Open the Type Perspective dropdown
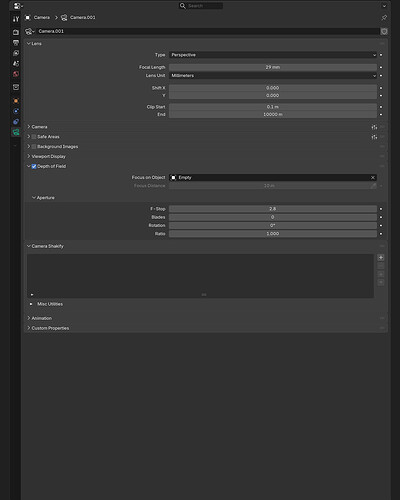 tap(273, 55)
